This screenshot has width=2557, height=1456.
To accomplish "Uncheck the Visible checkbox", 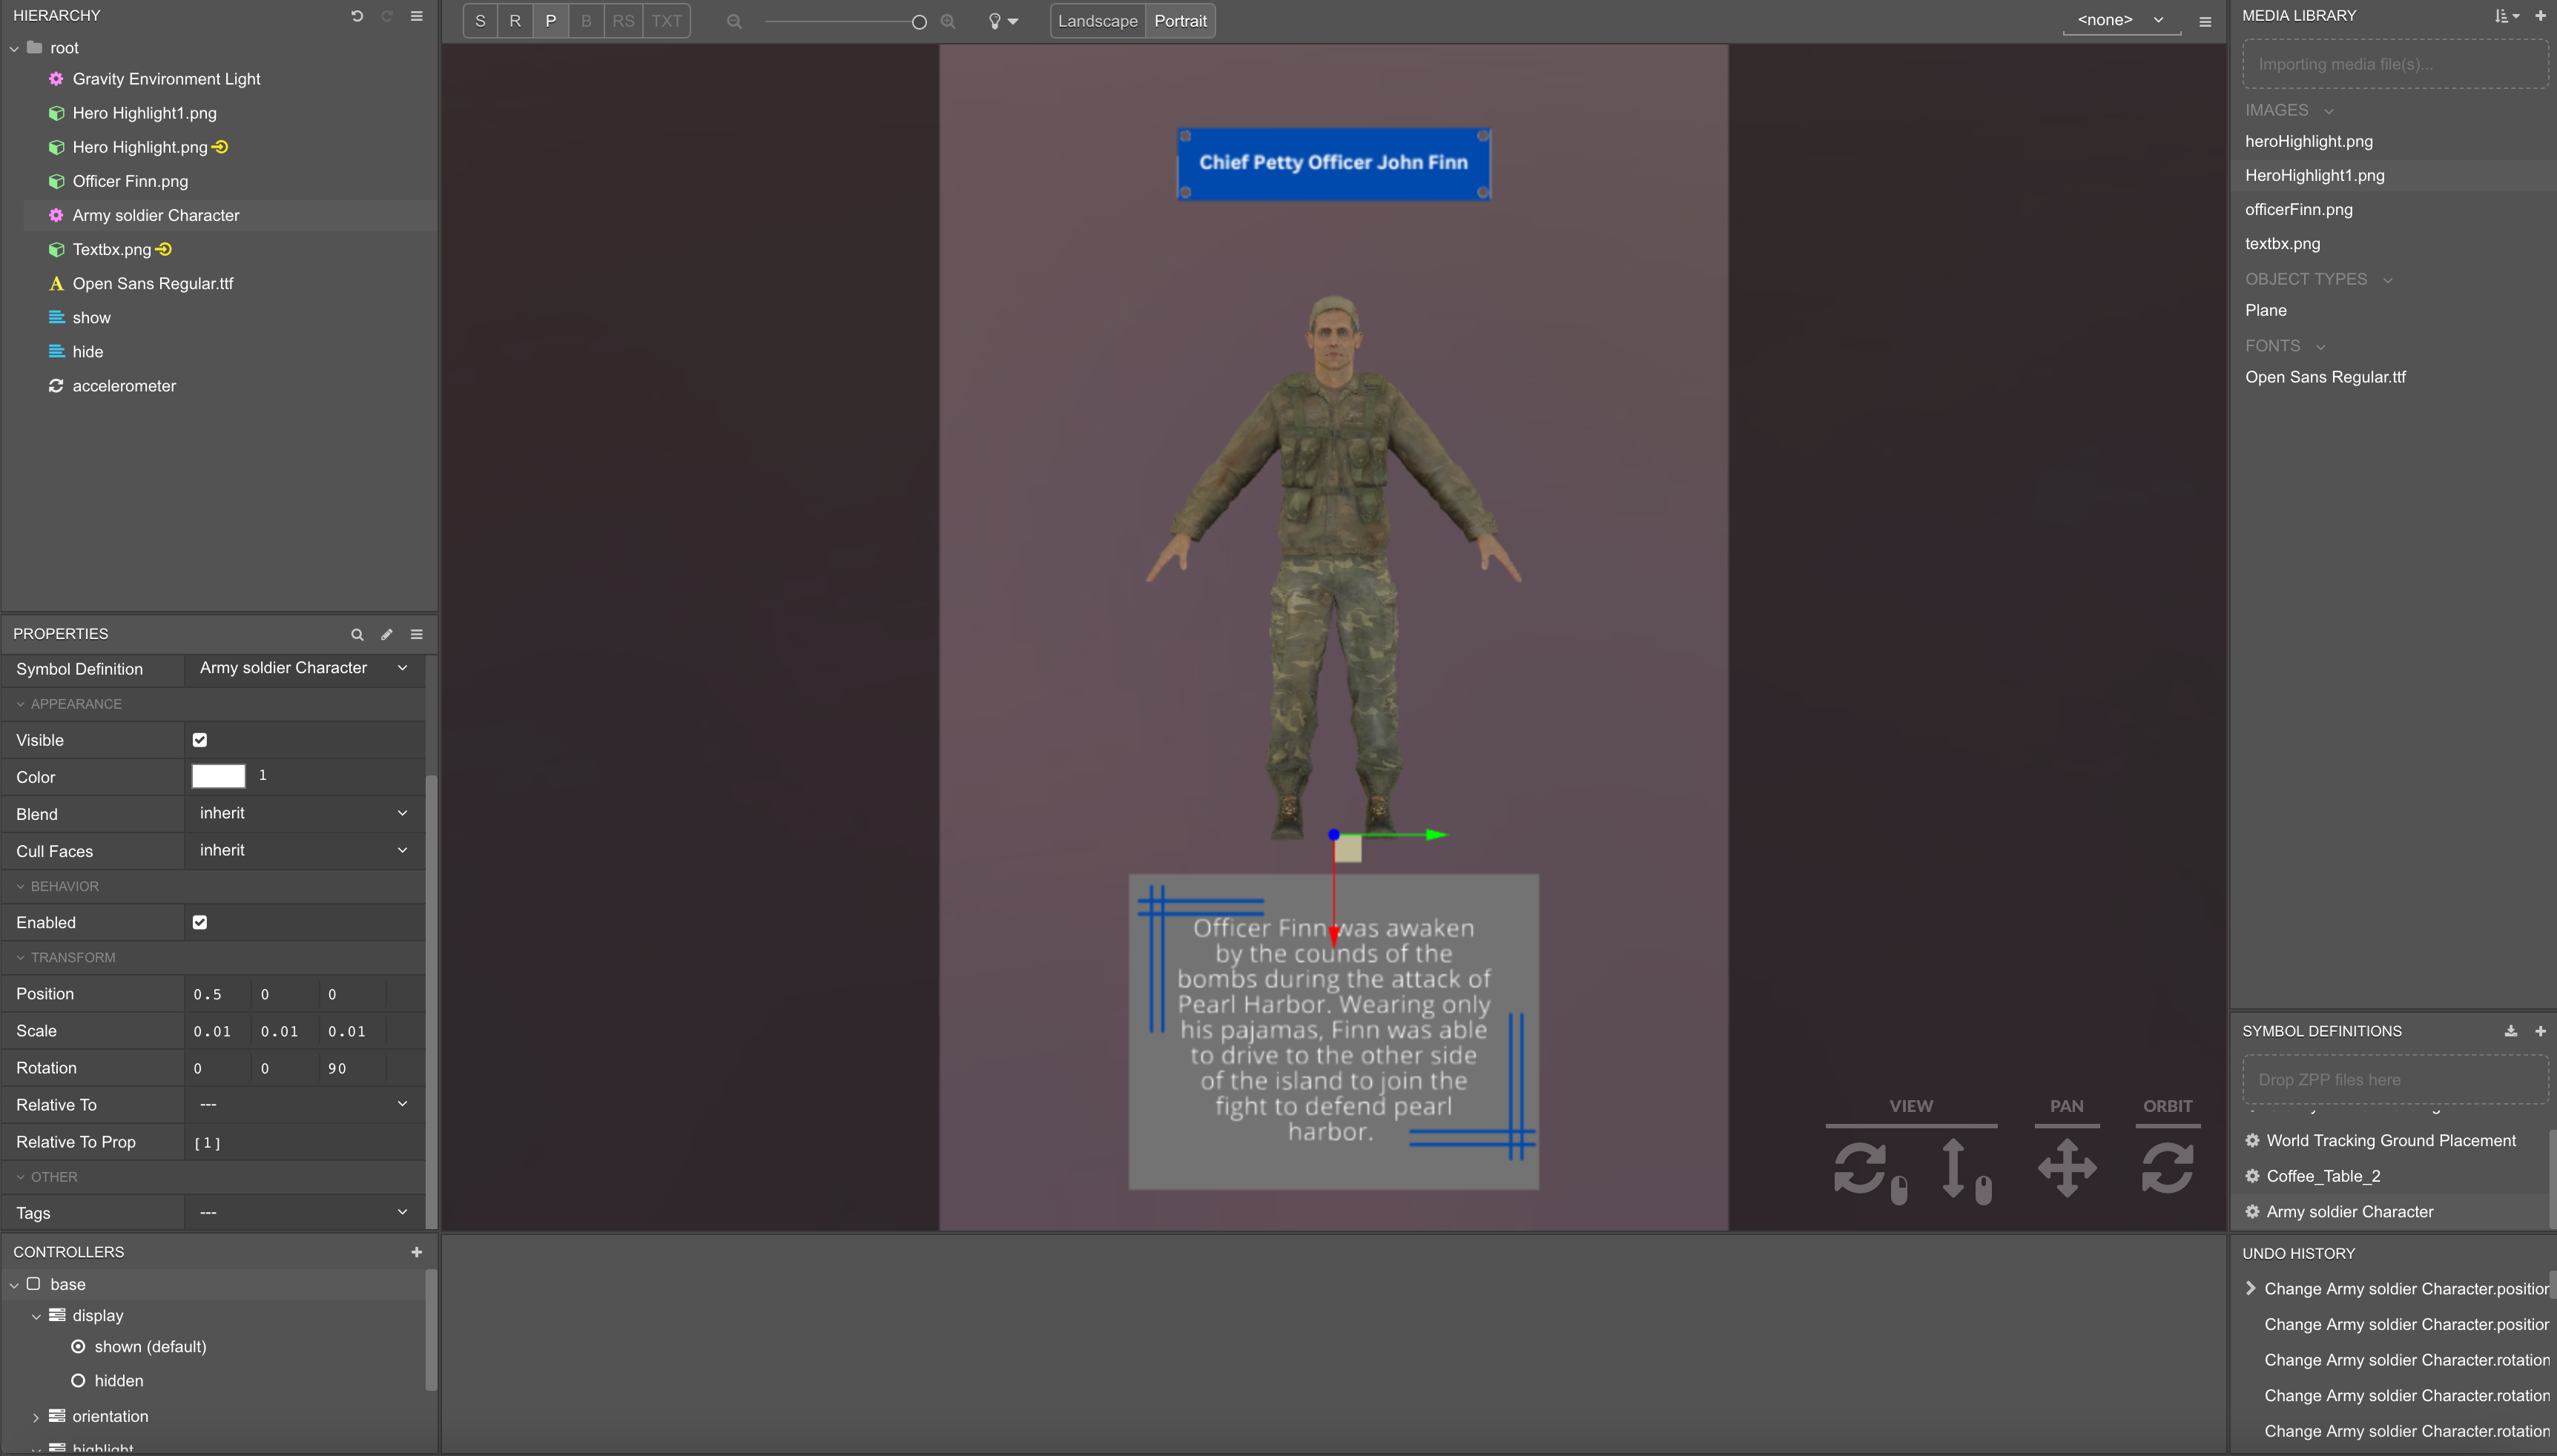I will (x=200, y=740).
